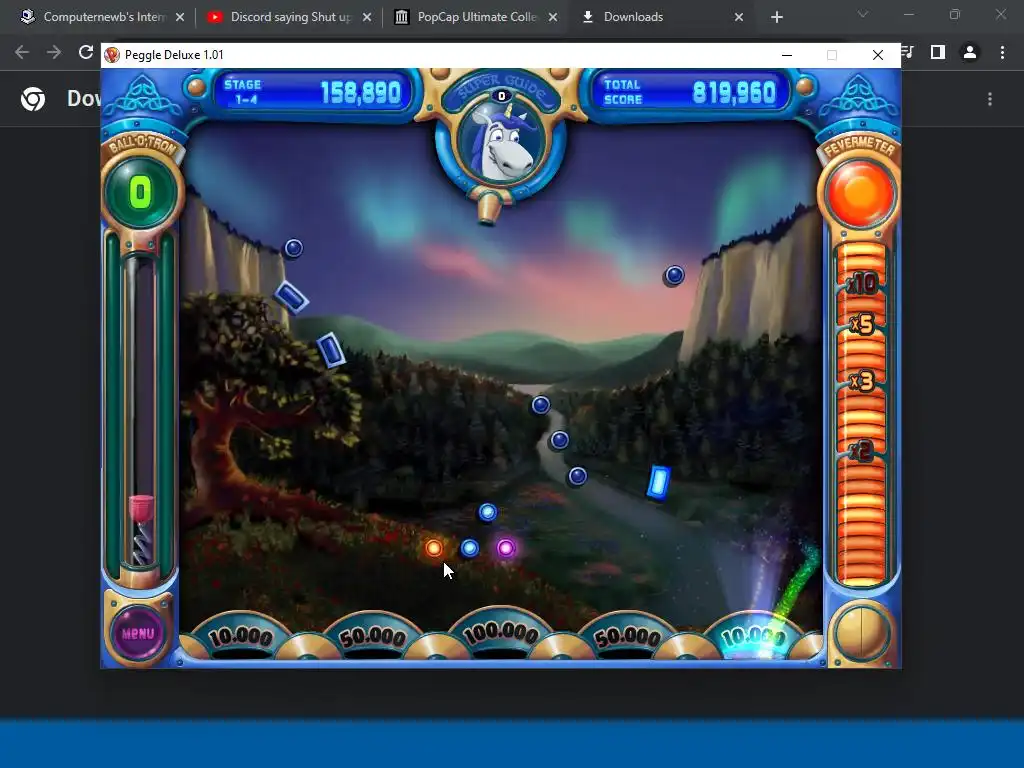The width and height of the screenshot is (1024, 768).
Task: Click the lit blue peg between orange and purple pegs
Action: tap(470, 548)
